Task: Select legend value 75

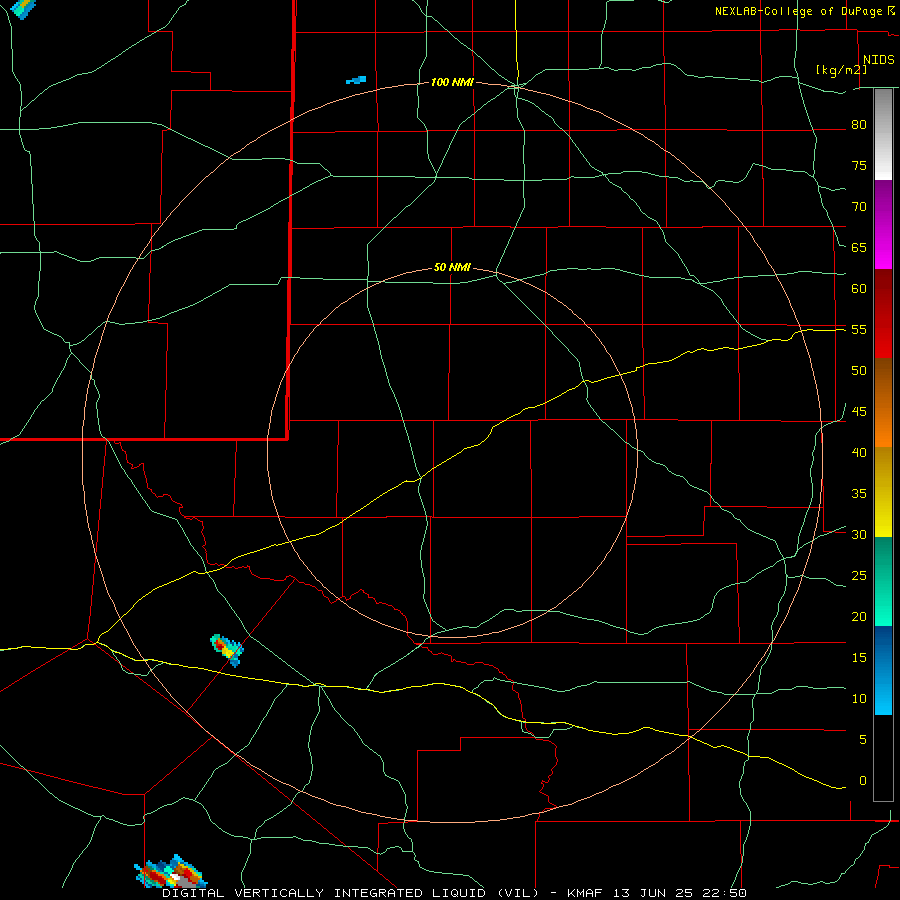Action: tap(859, 166)
